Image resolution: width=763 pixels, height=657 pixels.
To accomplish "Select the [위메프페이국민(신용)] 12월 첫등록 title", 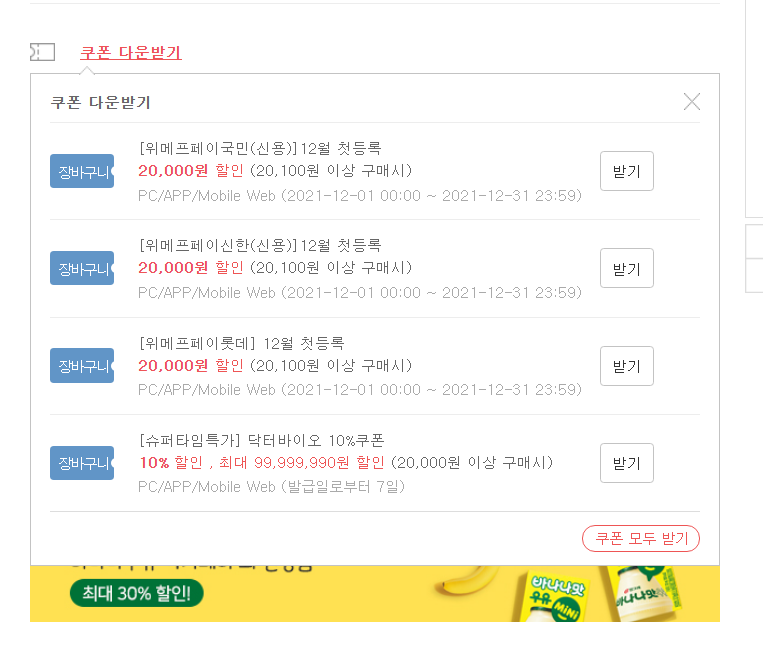I will tap(260, 148).
